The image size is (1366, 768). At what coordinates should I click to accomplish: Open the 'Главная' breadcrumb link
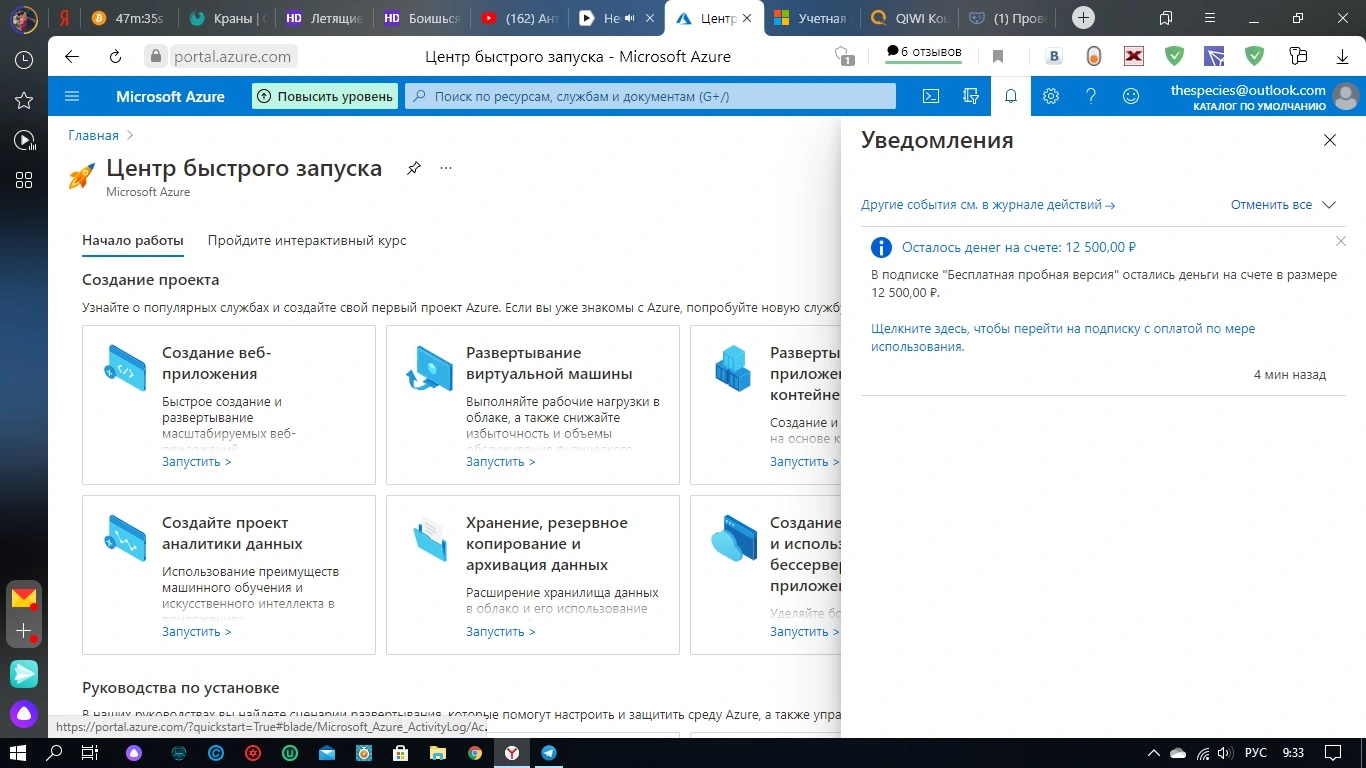point(93,135)
